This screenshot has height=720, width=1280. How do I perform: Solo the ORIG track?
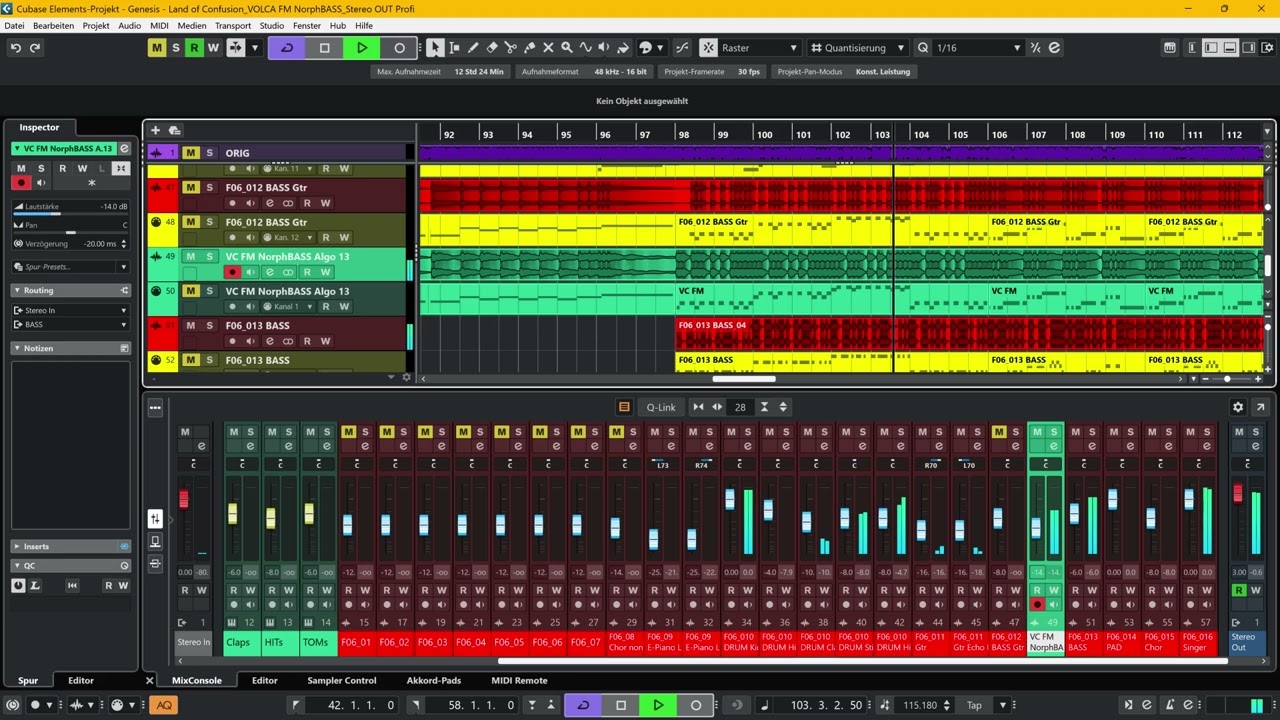[209, 153]
